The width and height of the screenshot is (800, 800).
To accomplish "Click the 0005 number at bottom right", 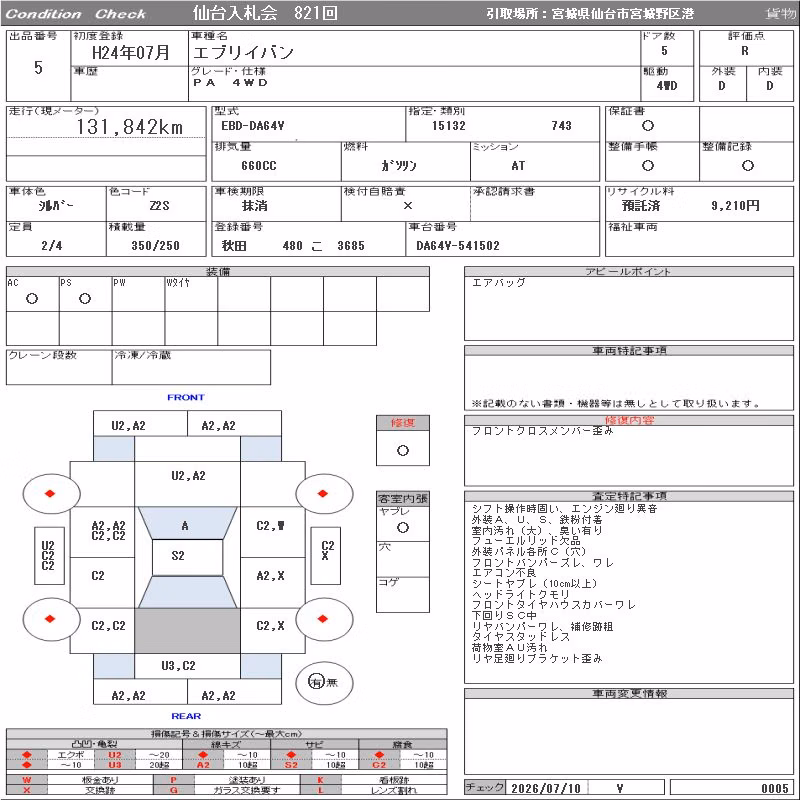I will (774, 788).
